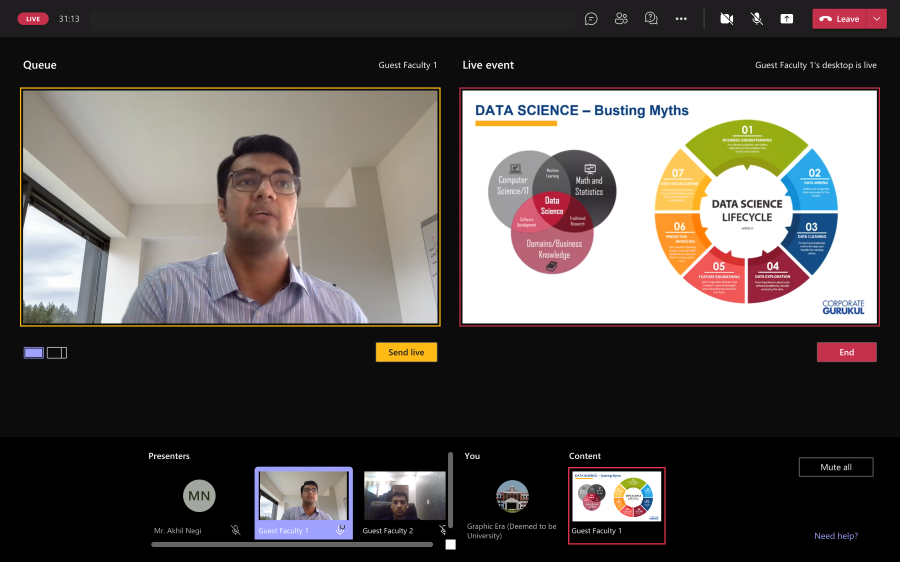Select Guest Faculty 1 video thumbnail

pos(303,496)
